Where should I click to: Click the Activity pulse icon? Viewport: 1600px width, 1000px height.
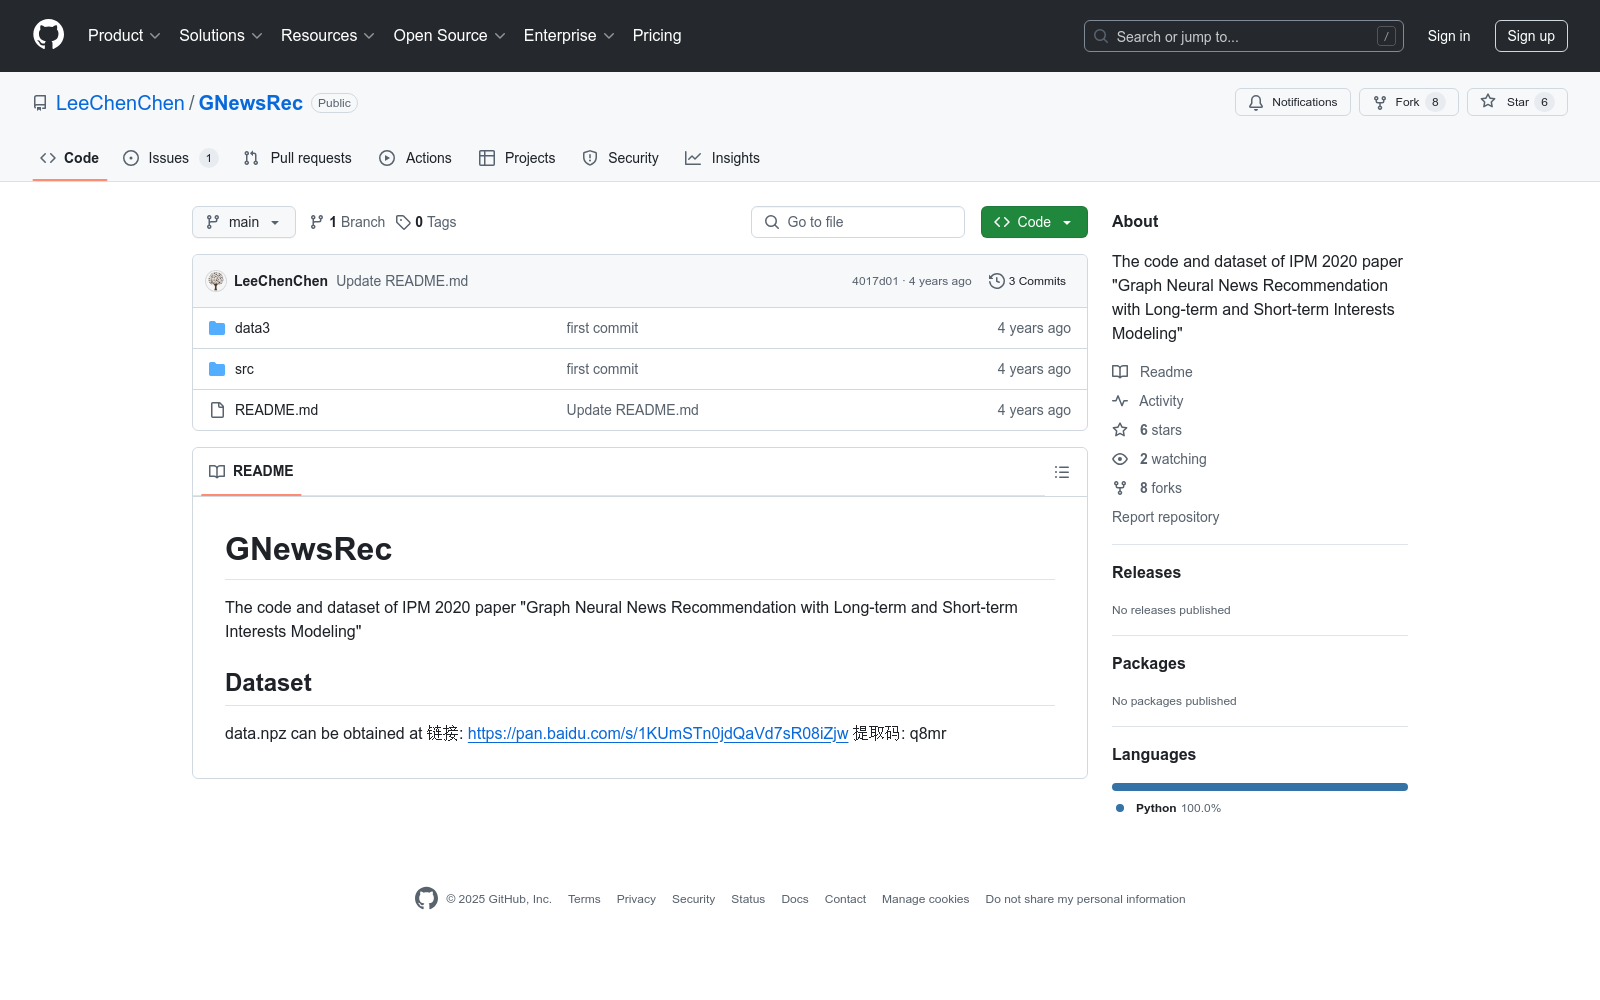1120,401
